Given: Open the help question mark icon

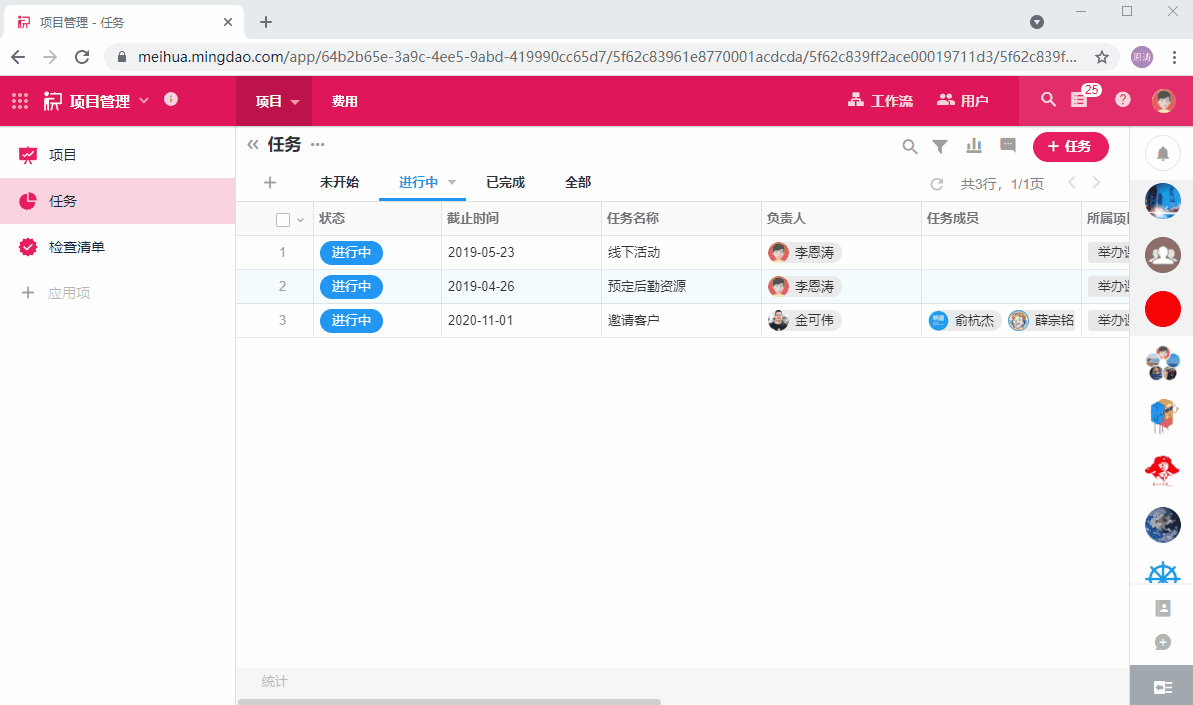Looking at the screenshot, I should [1123, 100].
